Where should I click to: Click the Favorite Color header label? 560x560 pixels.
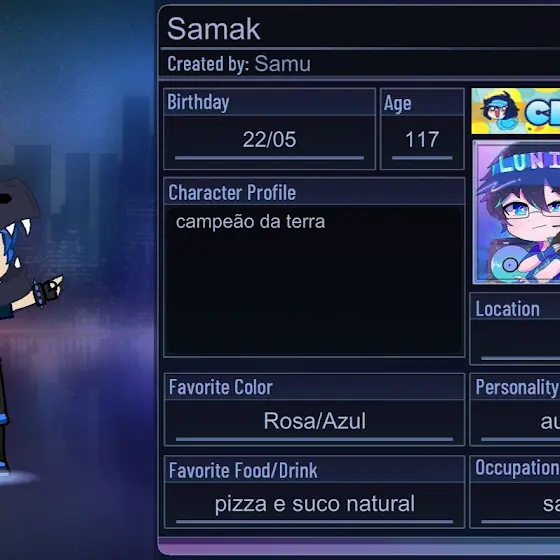(221, 387)
